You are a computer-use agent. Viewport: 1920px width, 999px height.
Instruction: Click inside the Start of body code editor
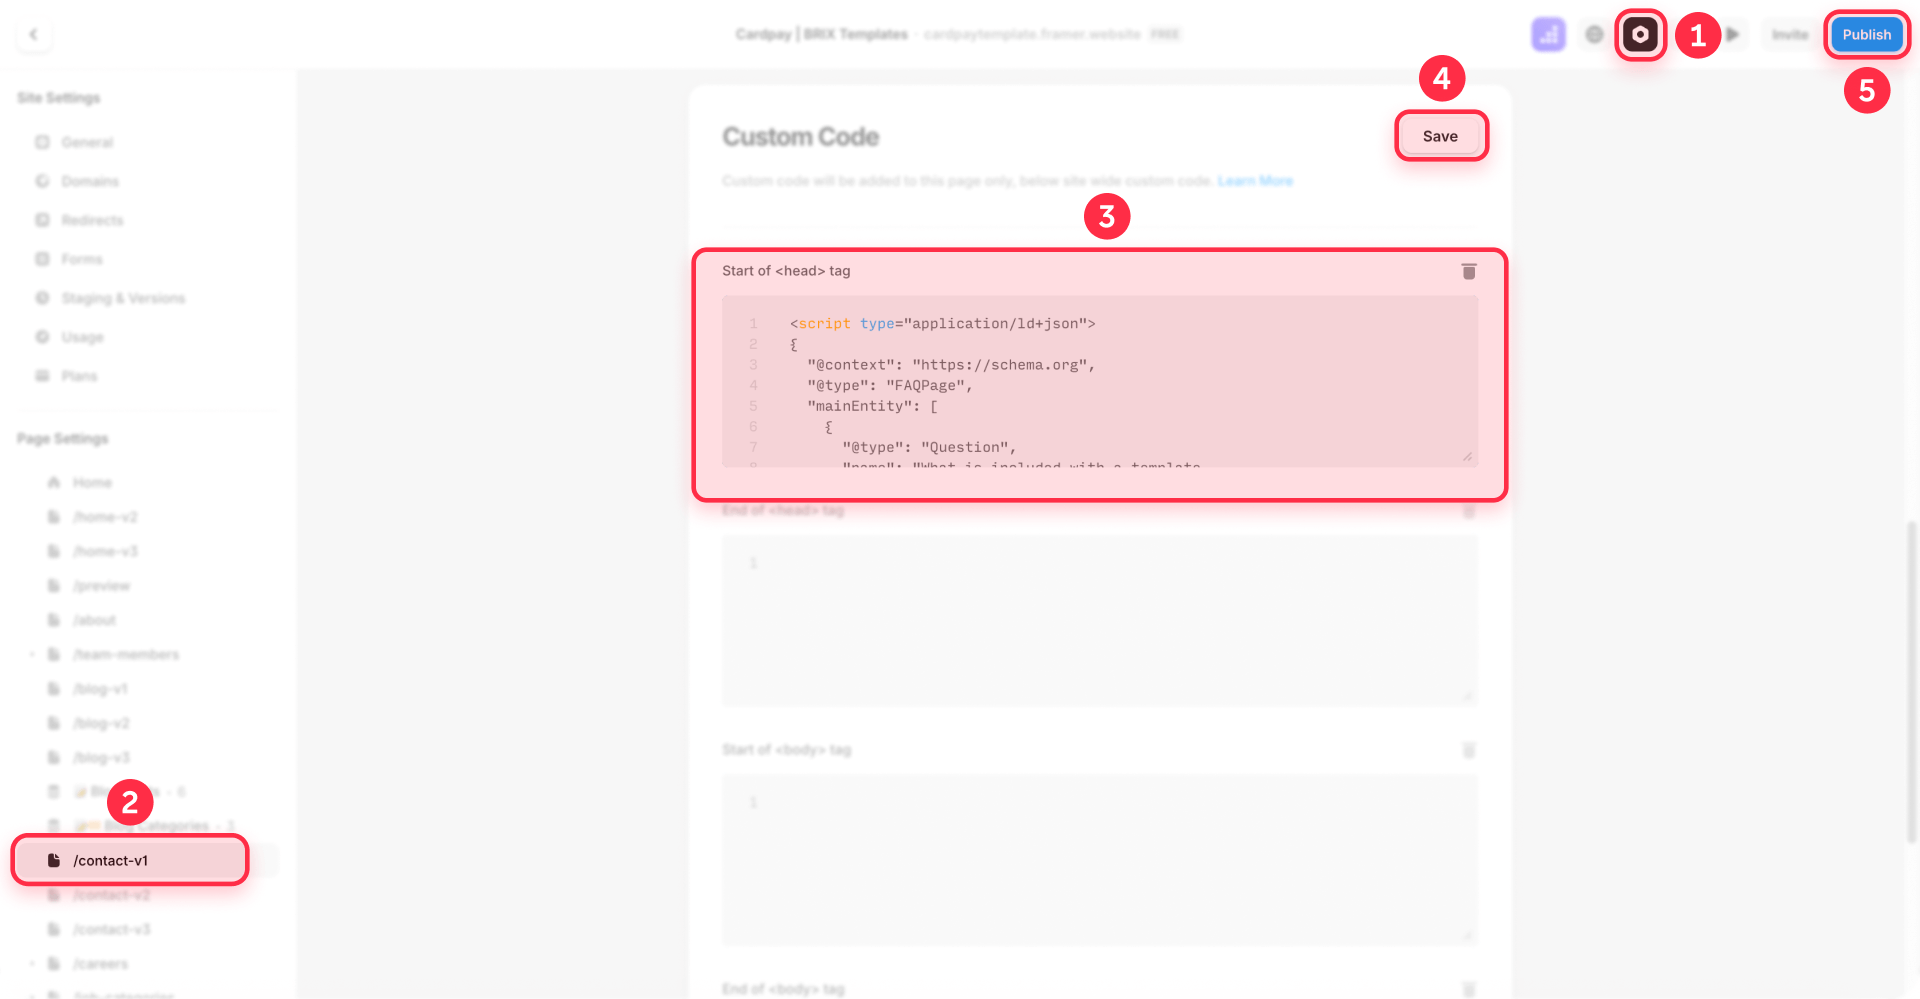click(x=1100, y=860)
